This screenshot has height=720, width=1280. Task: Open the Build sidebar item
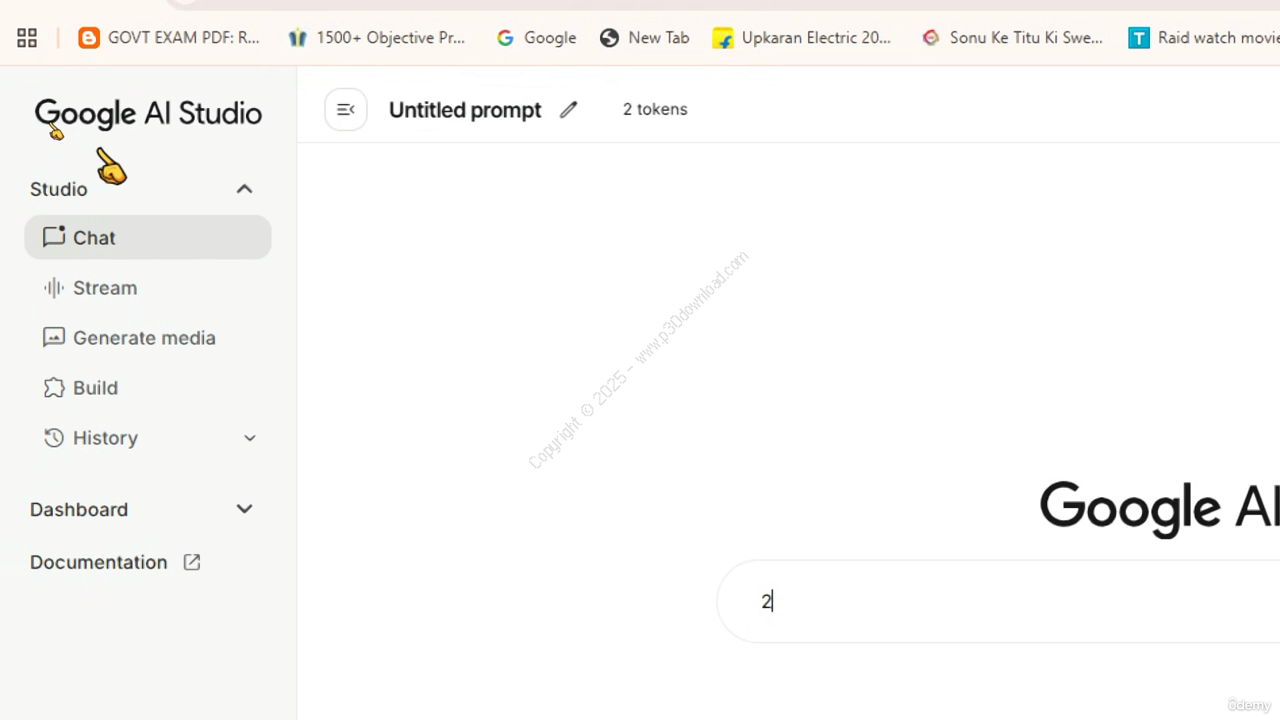96,388
